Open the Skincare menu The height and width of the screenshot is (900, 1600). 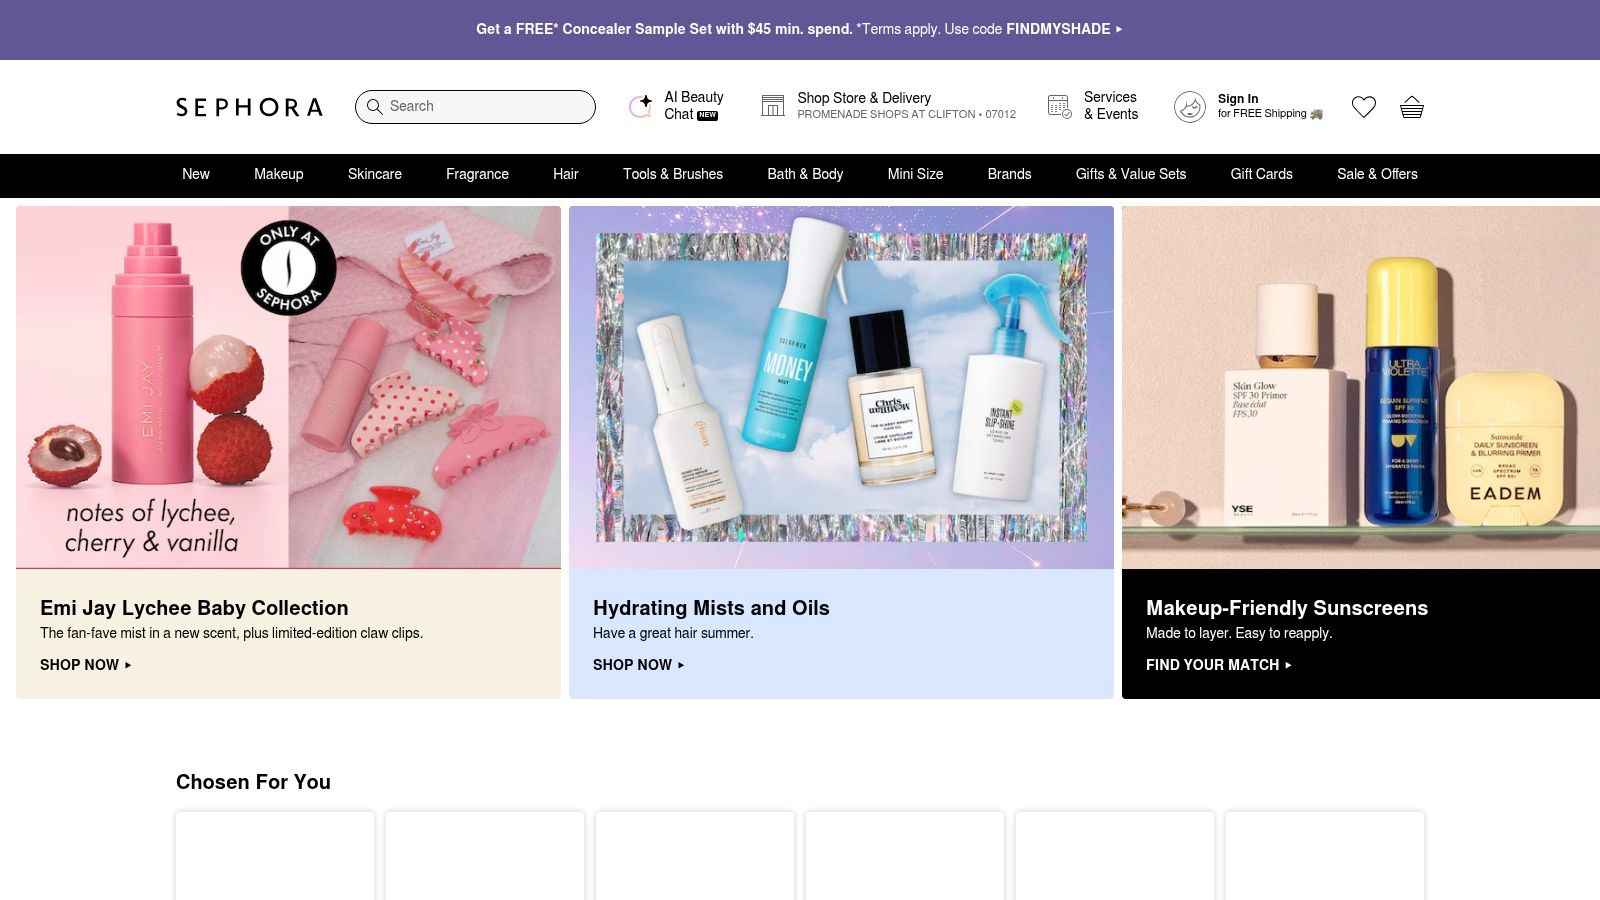pos(375,174)
